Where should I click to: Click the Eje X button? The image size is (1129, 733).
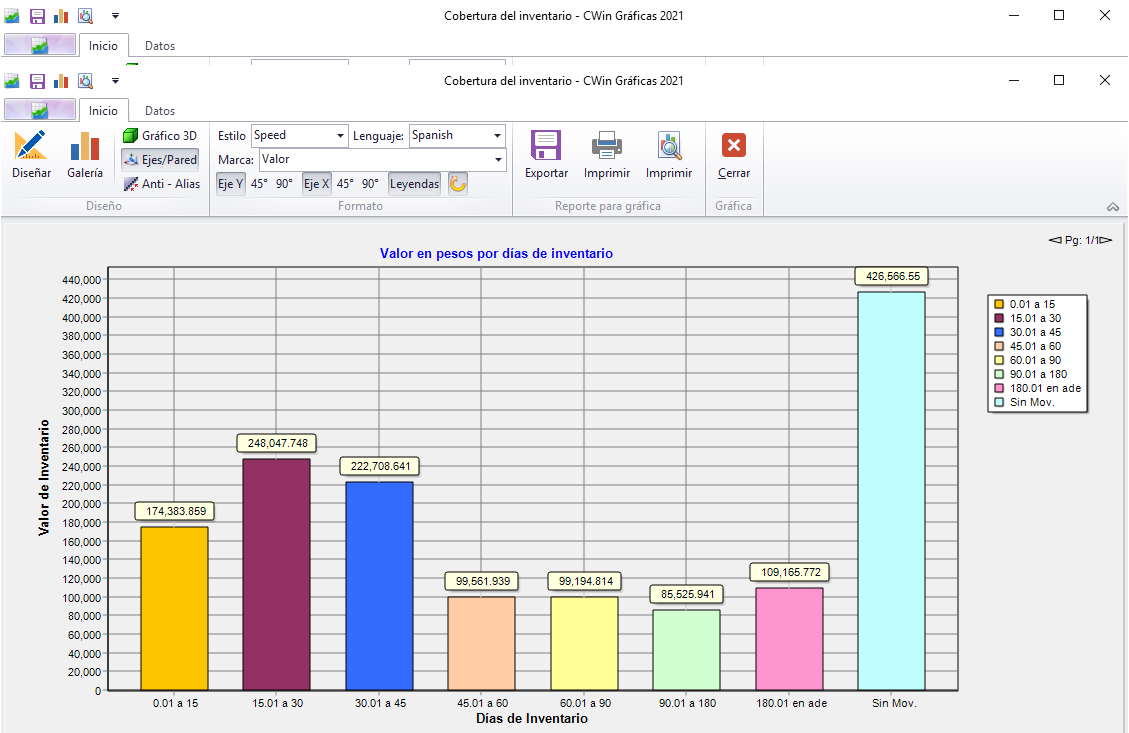(316, 184)
